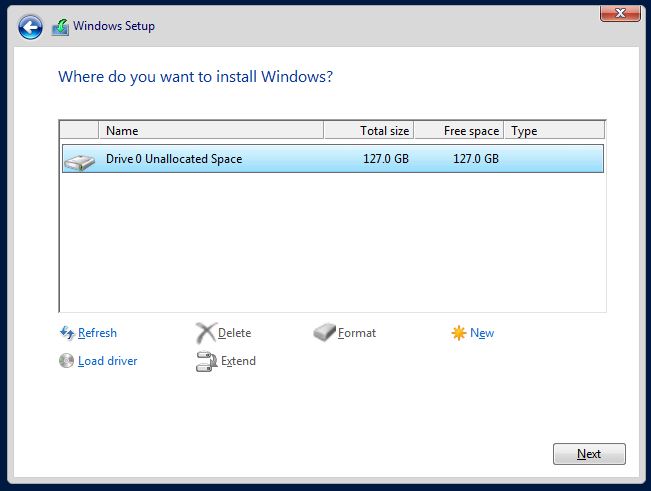Click the Windows Setup title icon
Screen dimensions: 651x491
(x=60, y=27)
